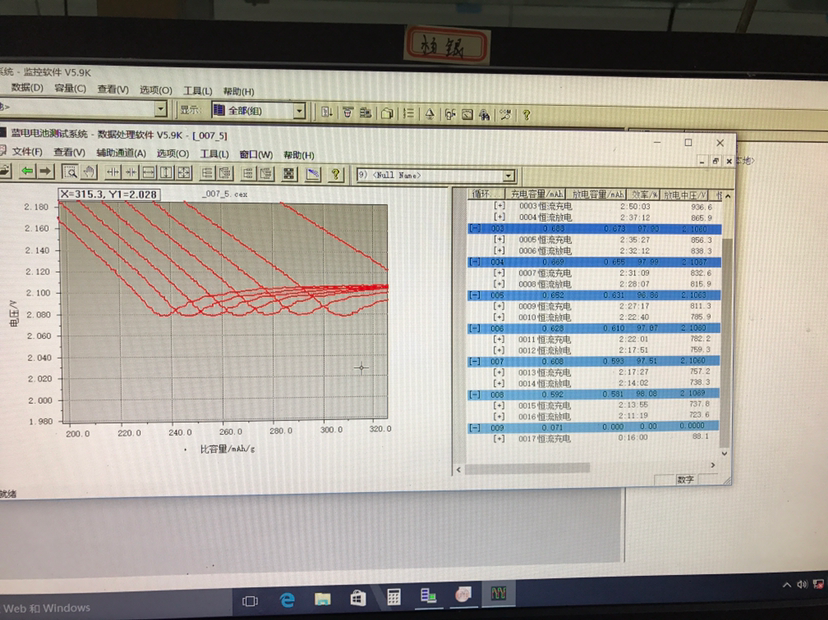Click scroll right arrow below cycle list
This screenshot has height=620, width=828.
click(713, 465)
